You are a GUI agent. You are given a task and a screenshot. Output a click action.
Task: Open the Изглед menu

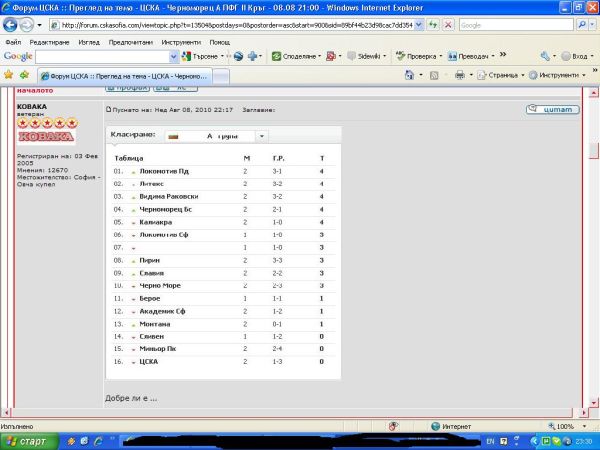tap(89, 42)
